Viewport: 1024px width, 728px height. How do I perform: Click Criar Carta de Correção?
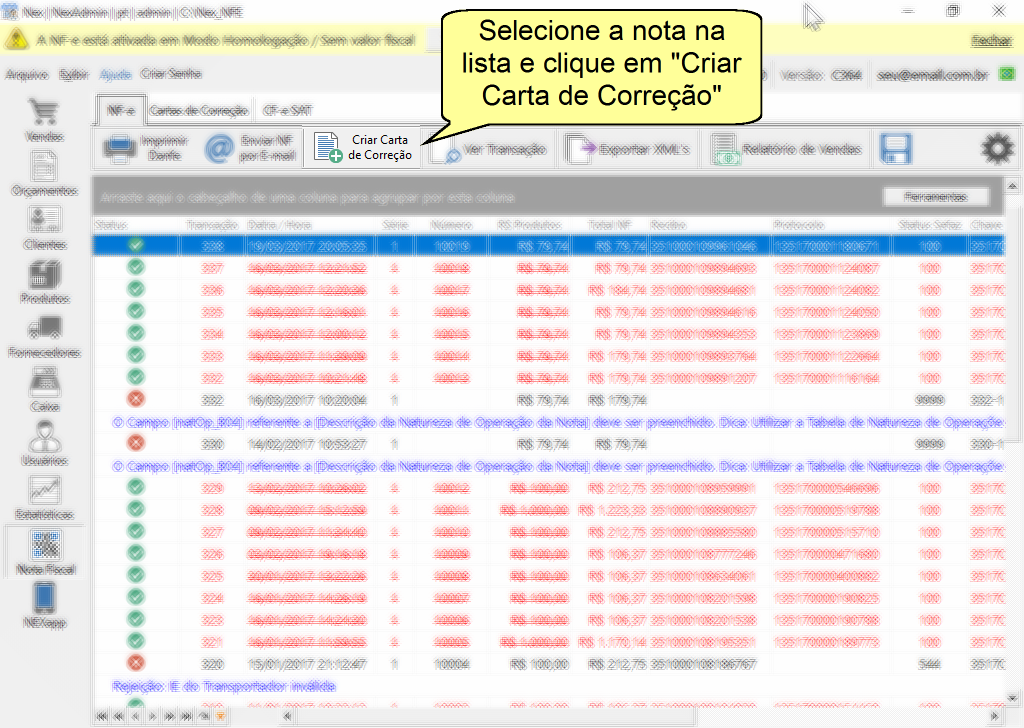[362, 148]
